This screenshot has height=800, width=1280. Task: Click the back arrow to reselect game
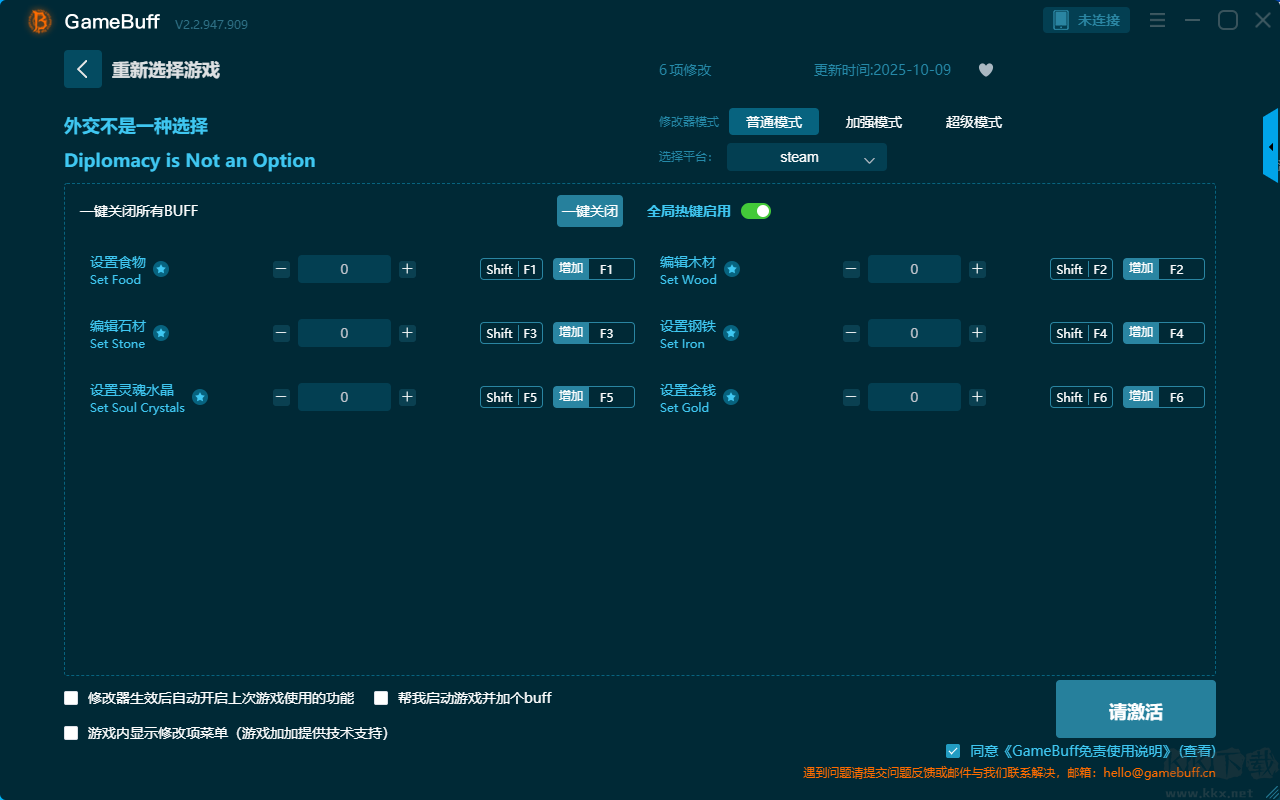click(83, 69)
